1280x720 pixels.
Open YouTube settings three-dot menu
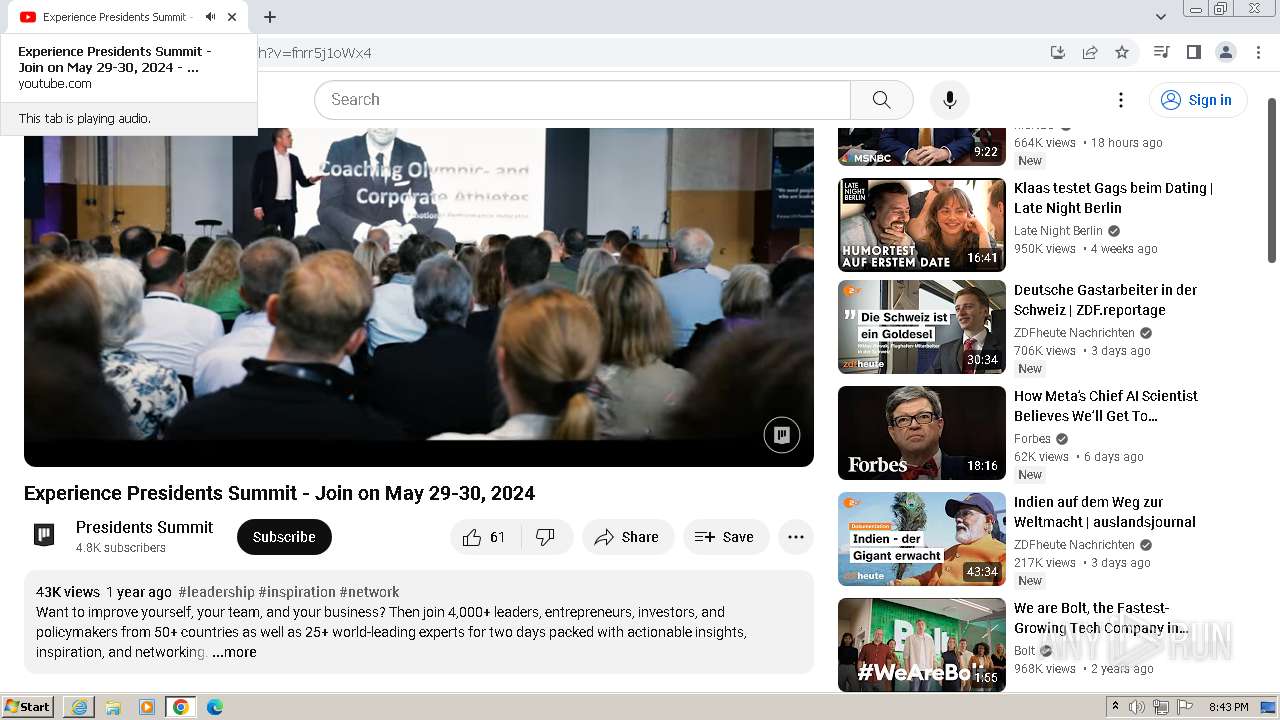pos(1121,100)
